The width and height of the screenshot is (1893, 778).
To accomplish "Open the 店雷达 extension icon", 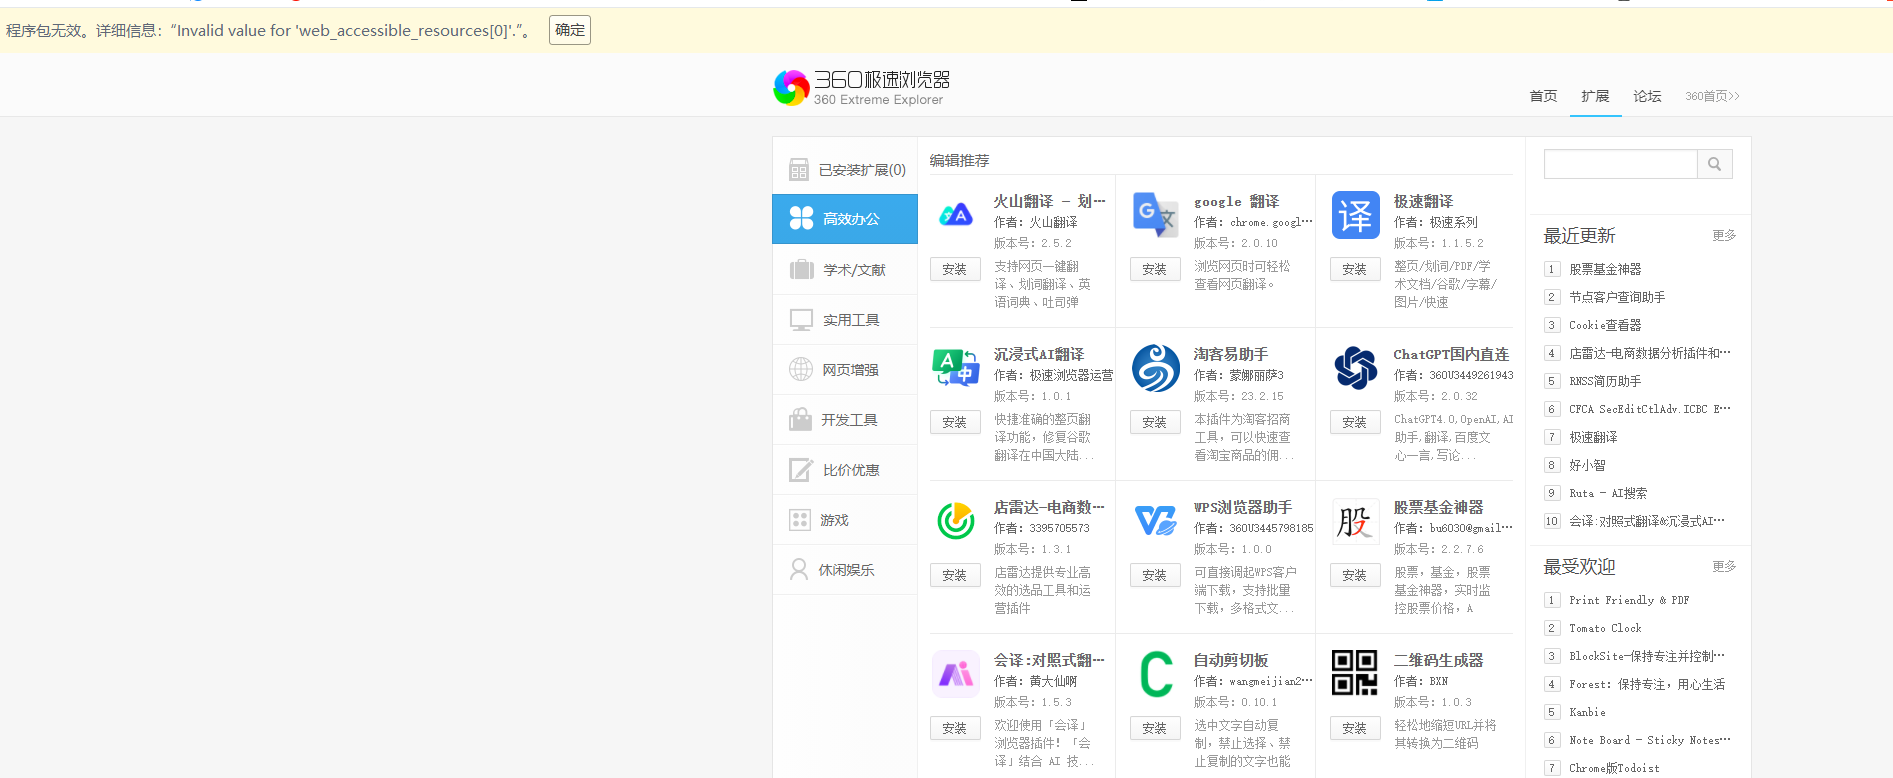I will pyautogui.click(x=956, y=521).
